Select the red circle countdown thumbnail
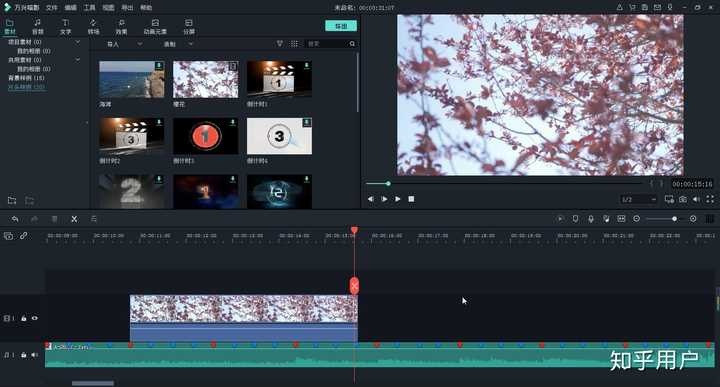This screenshot has height=387, width=720. (206, 136)
